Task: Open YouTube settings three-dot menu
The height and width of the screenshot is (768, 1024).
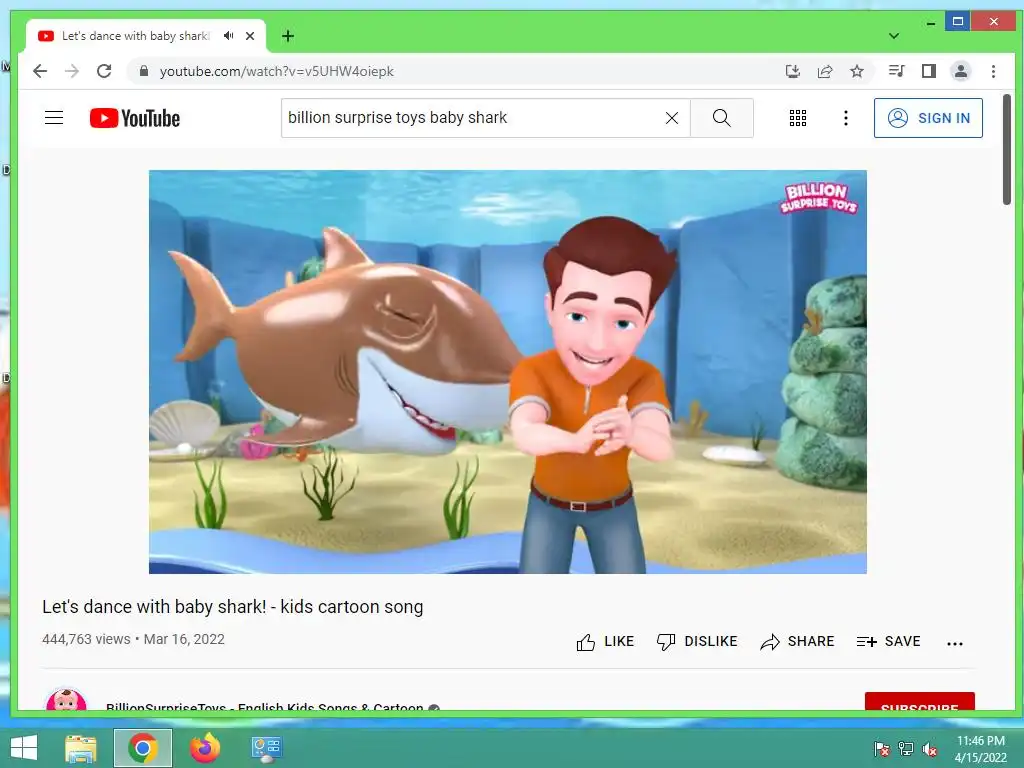Action: pos(846,118)
